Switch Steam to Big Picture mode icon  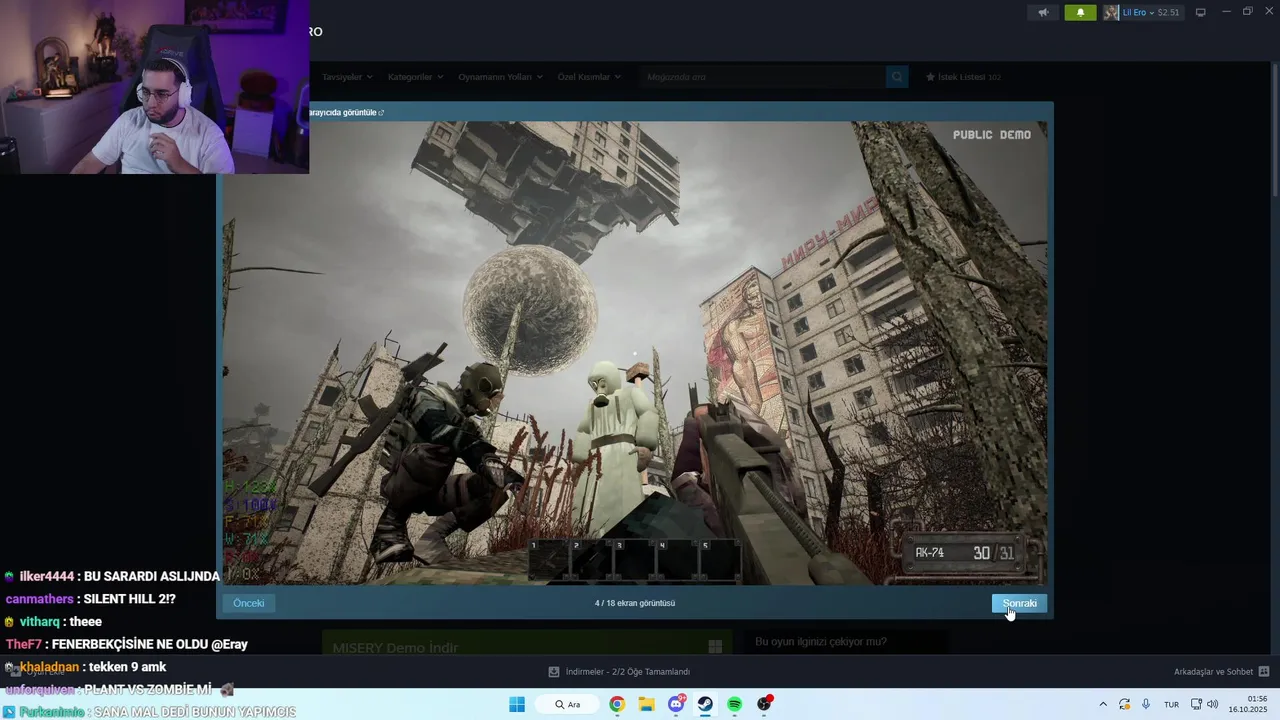1201,13
